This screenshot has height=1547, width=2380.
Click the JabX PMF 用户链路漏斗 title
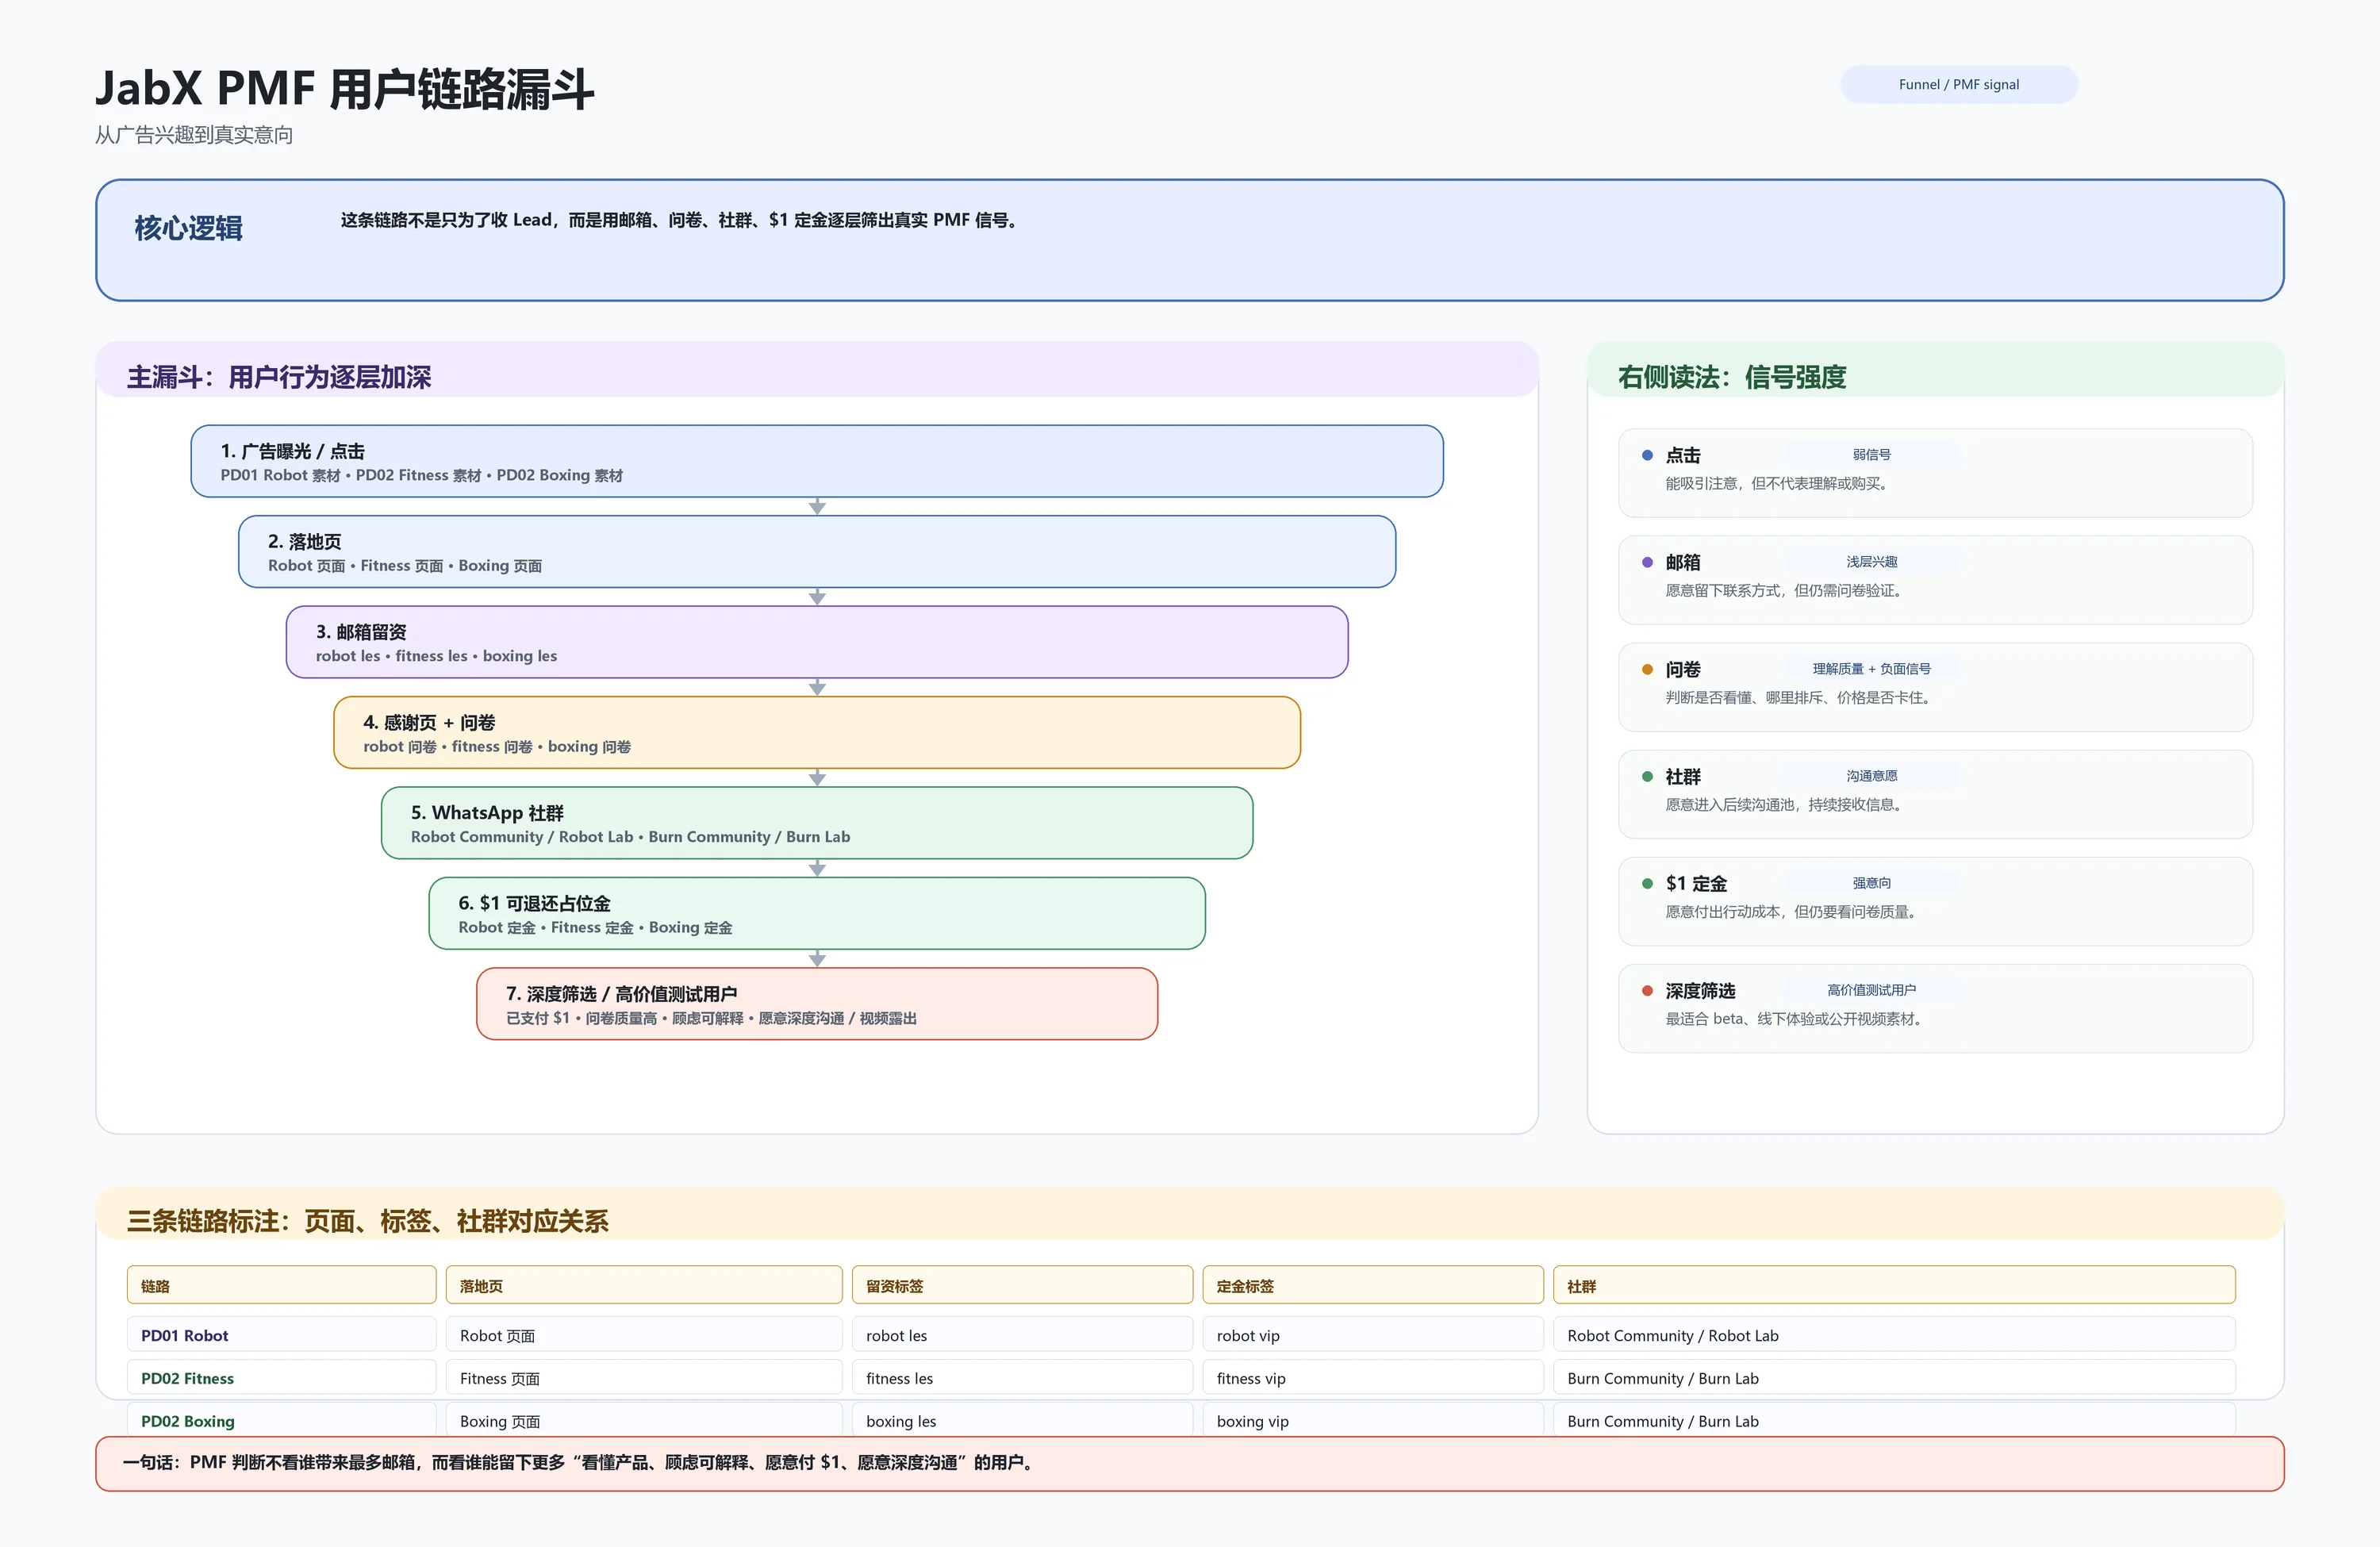pos(345,89)
